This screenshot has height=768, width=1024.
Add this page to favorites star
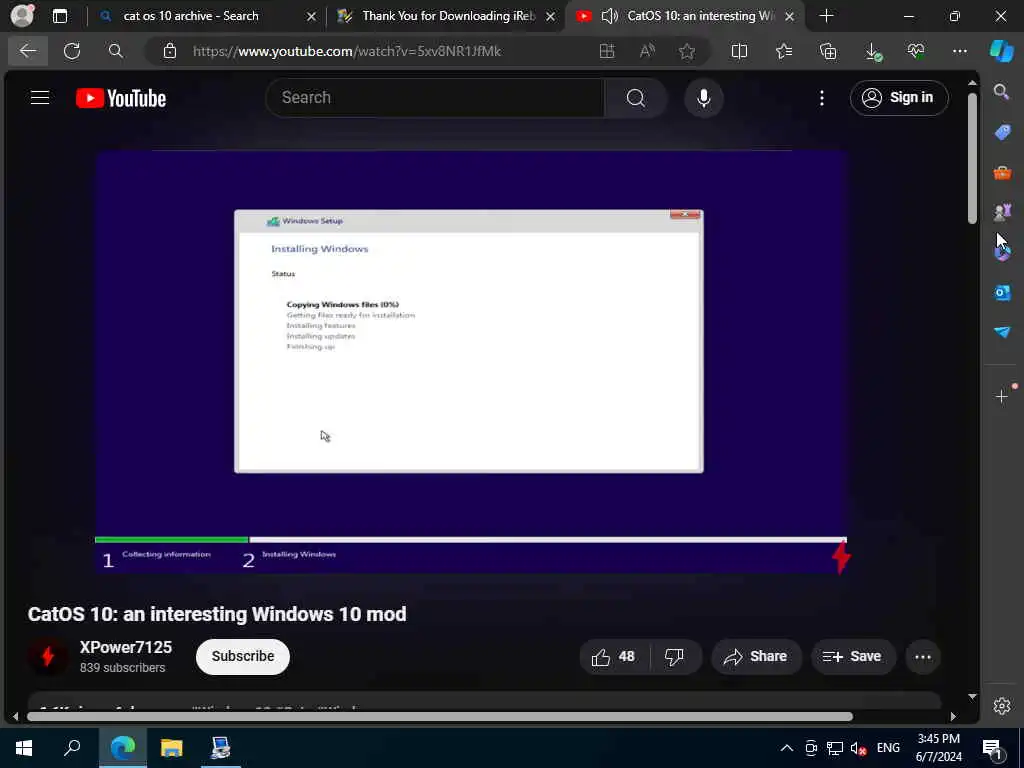[x=686, y=51]
